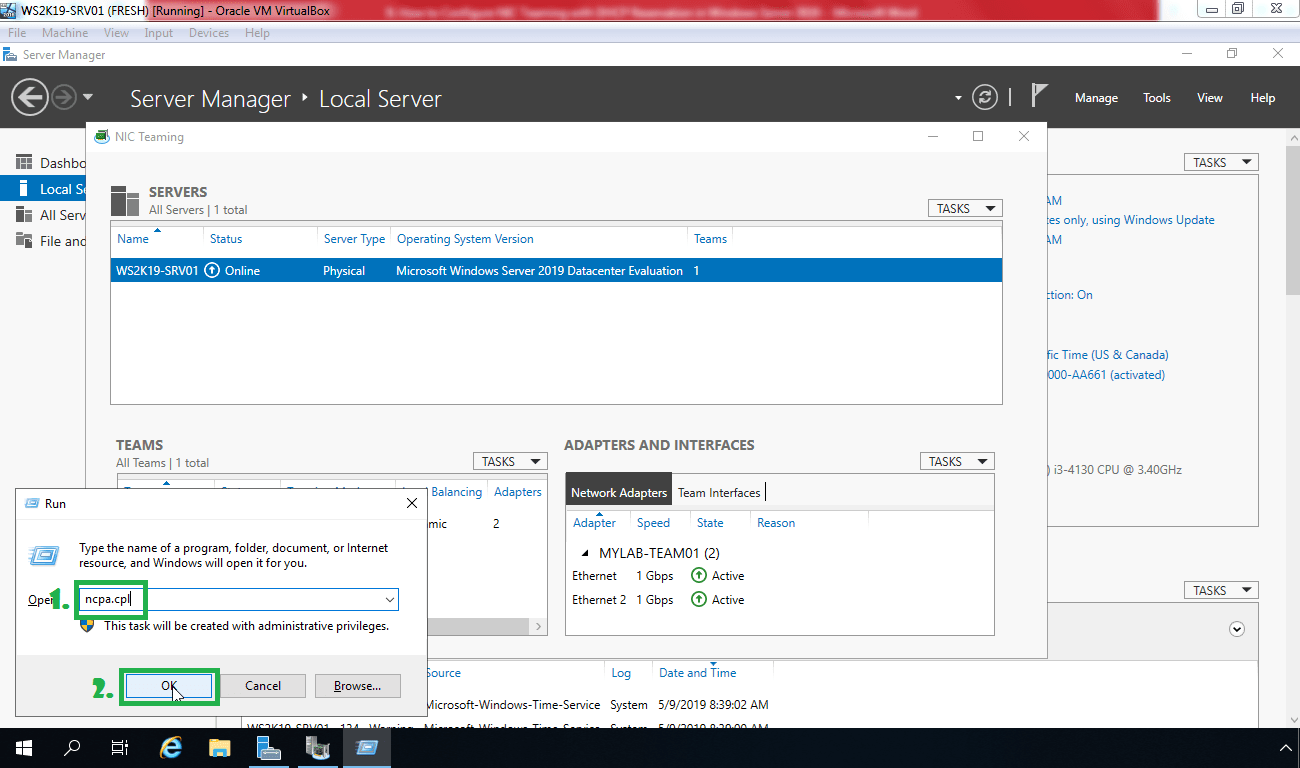Click the Adapters column header in Teams list
This screenshot has width=1300, height=768.
pos(518,492)
